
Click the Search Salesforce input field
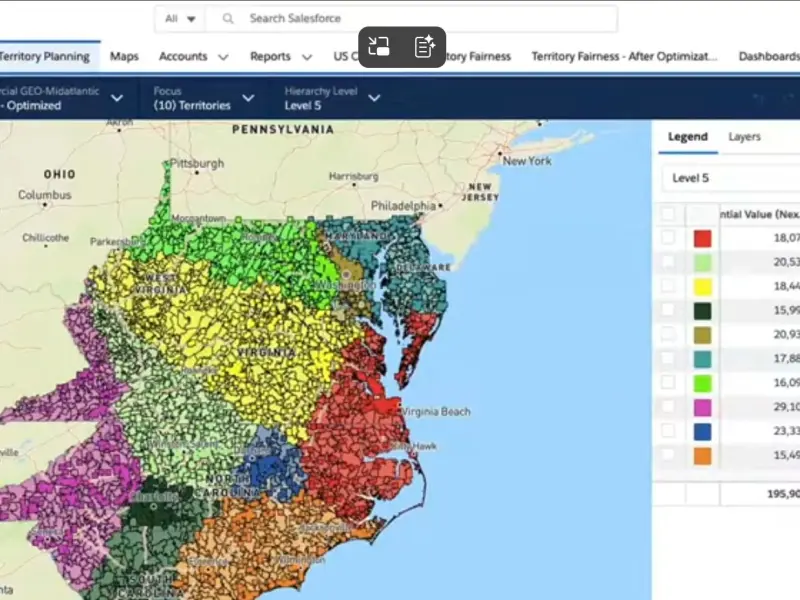(420, 19)
